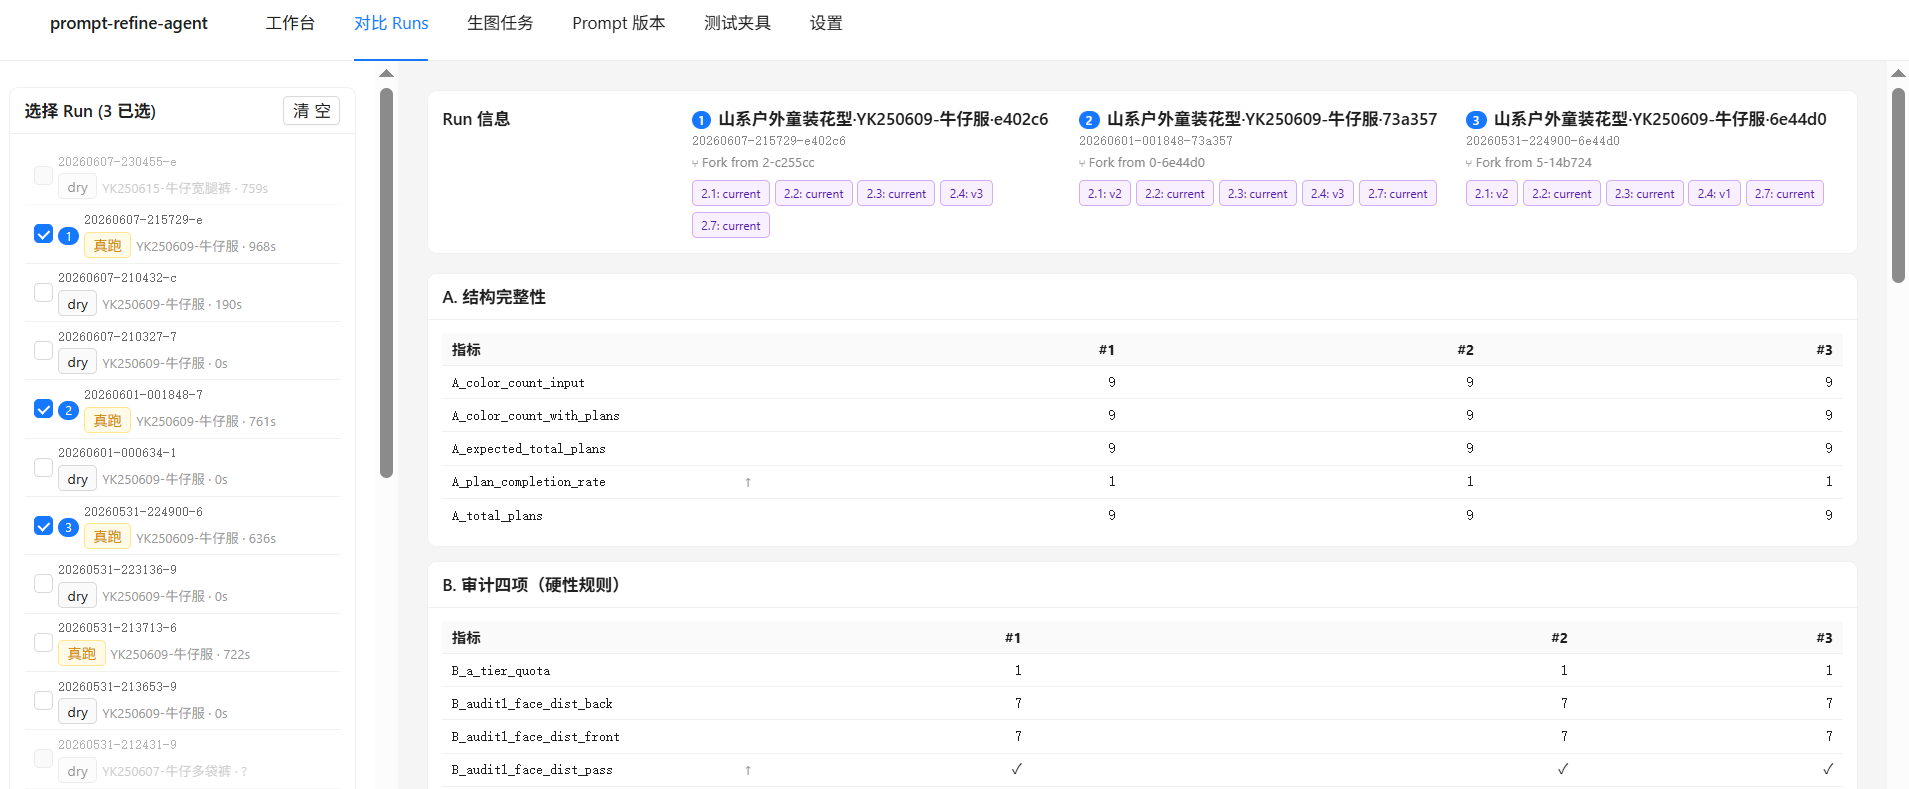Screen dimensions: 1909x789
Task: Click check mark in #1 column of B_audit1_face_dist_pass
Action: [x=1016, y=769]
